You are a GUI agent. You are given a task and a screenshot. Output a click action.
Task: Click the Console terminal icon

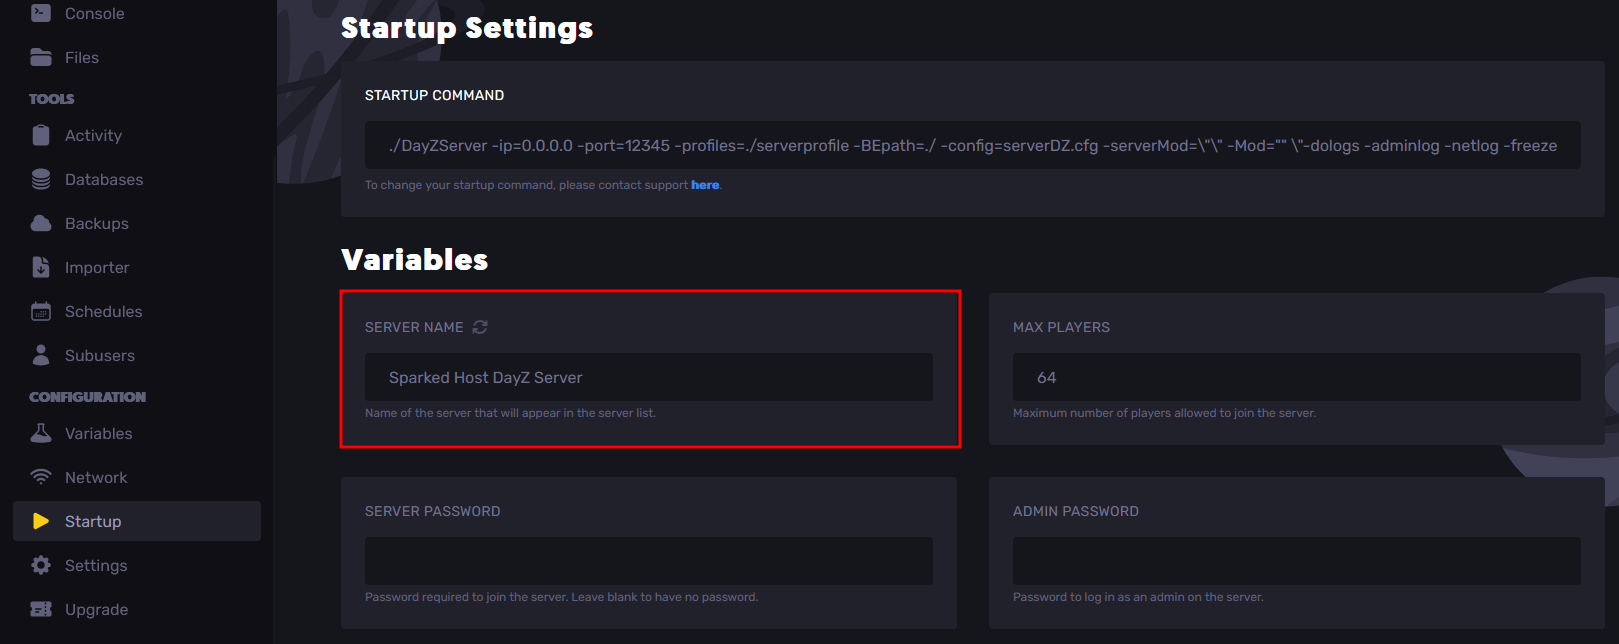pos(41,13)
